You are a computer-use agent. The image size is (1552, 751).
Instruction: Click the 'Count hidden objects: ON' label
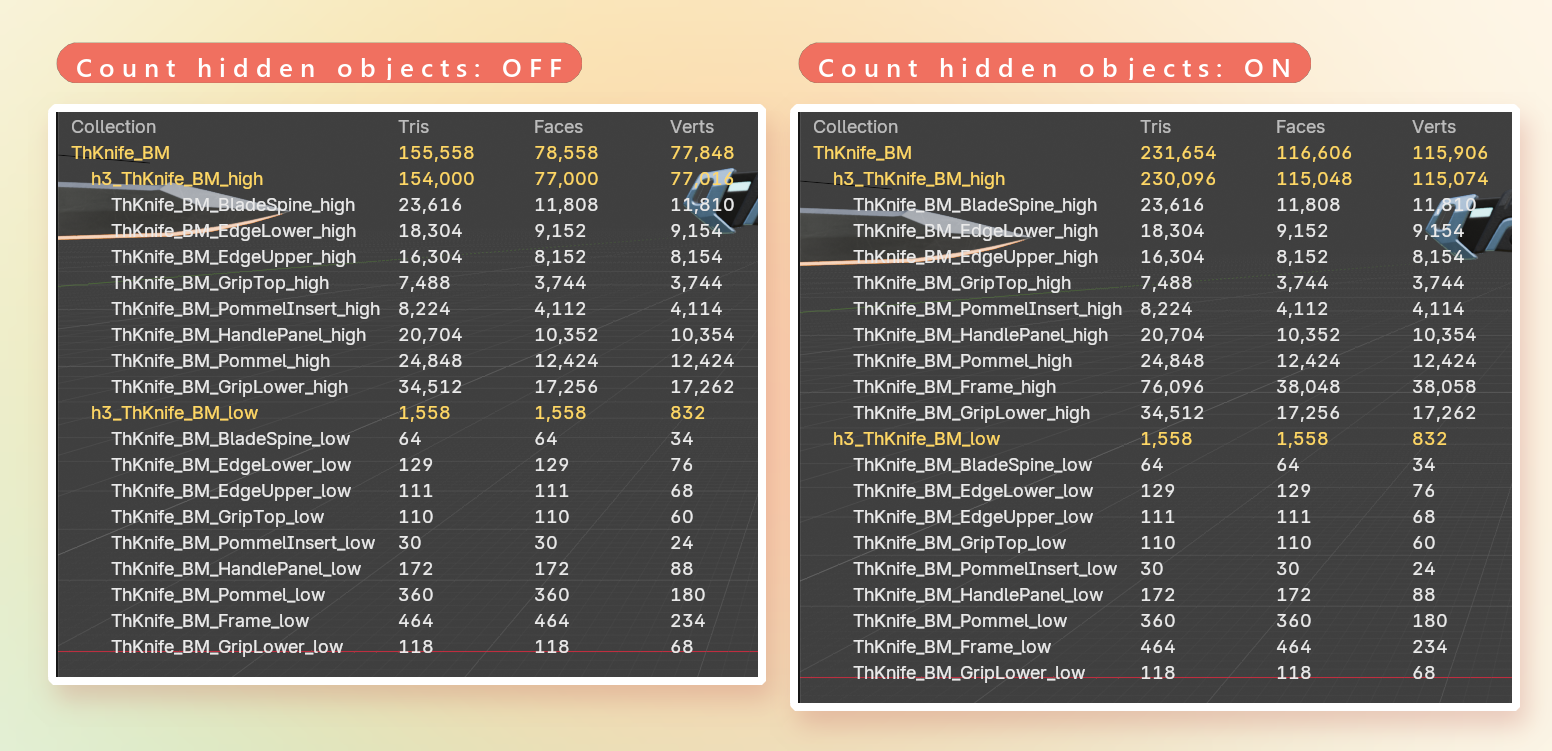click(1054, 66)
